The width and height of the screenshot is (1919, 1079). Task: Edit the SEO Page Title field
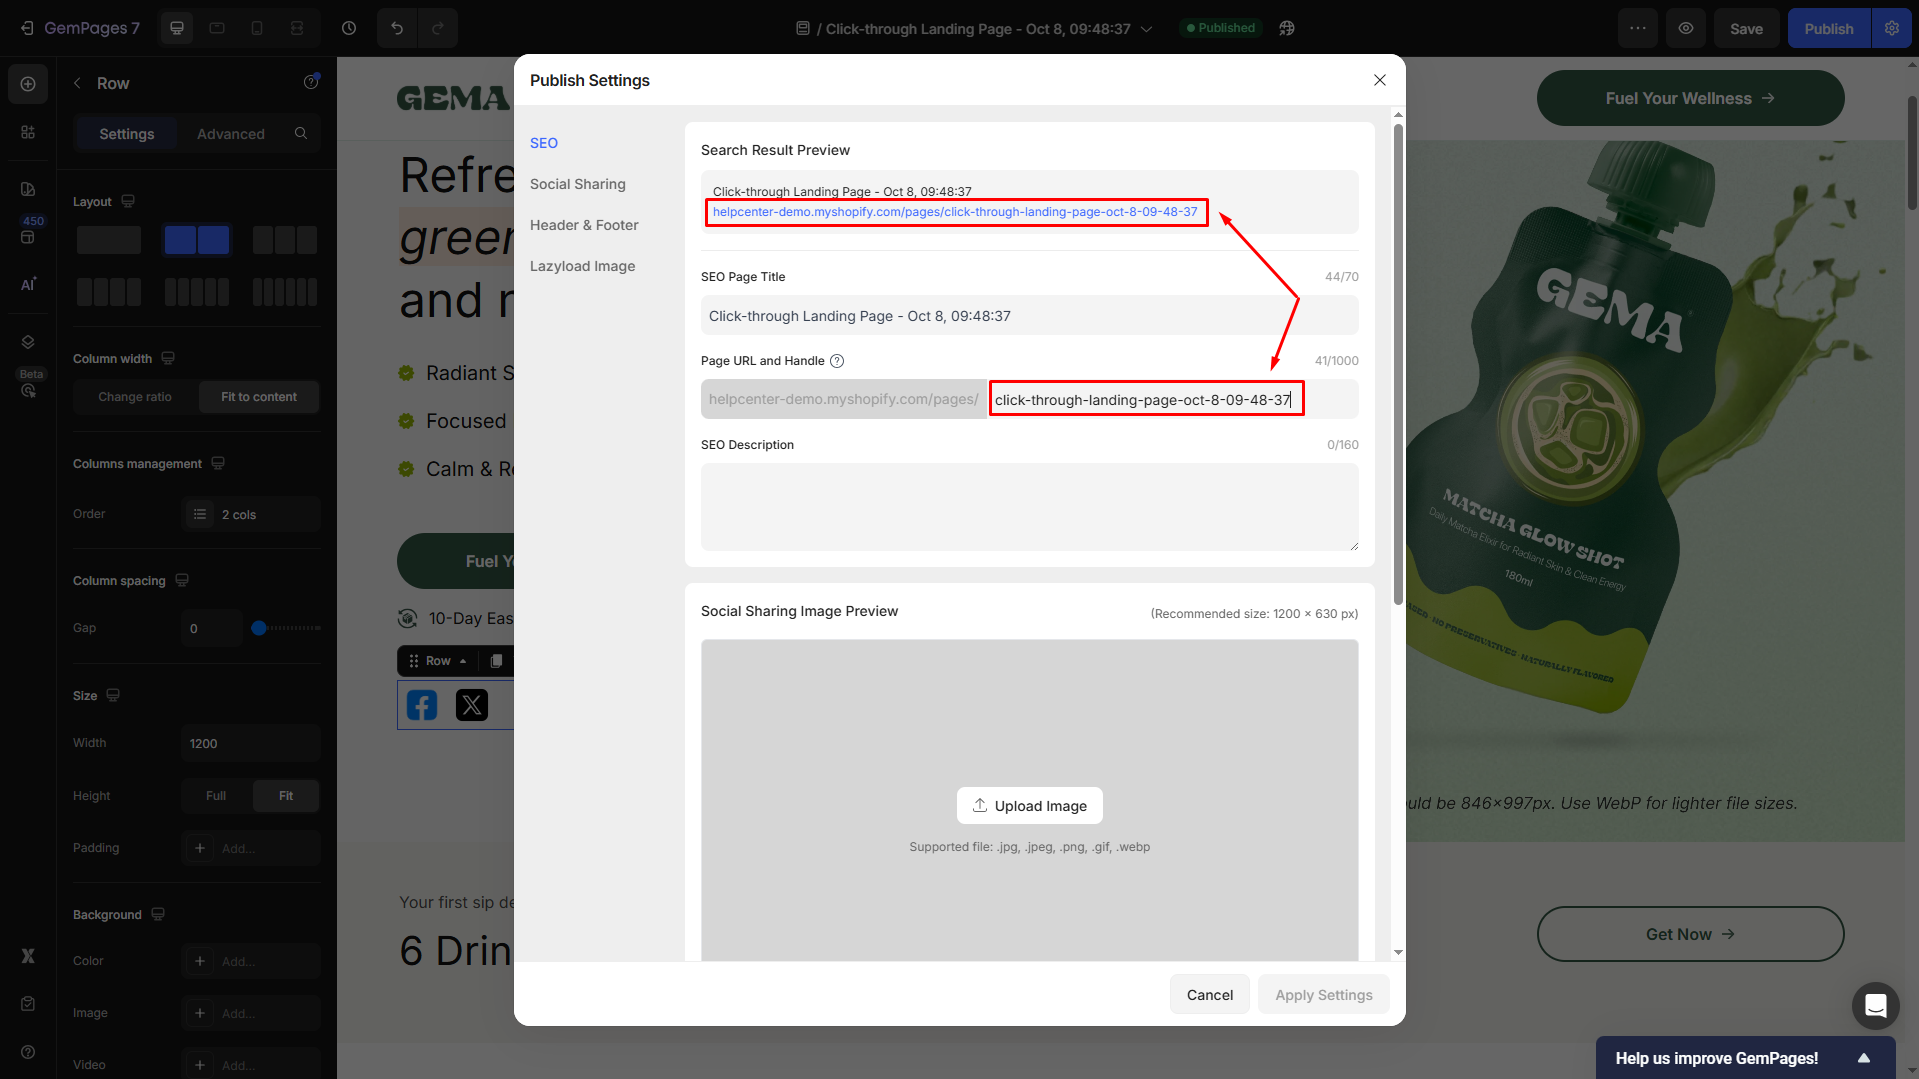pos(1030,316)
